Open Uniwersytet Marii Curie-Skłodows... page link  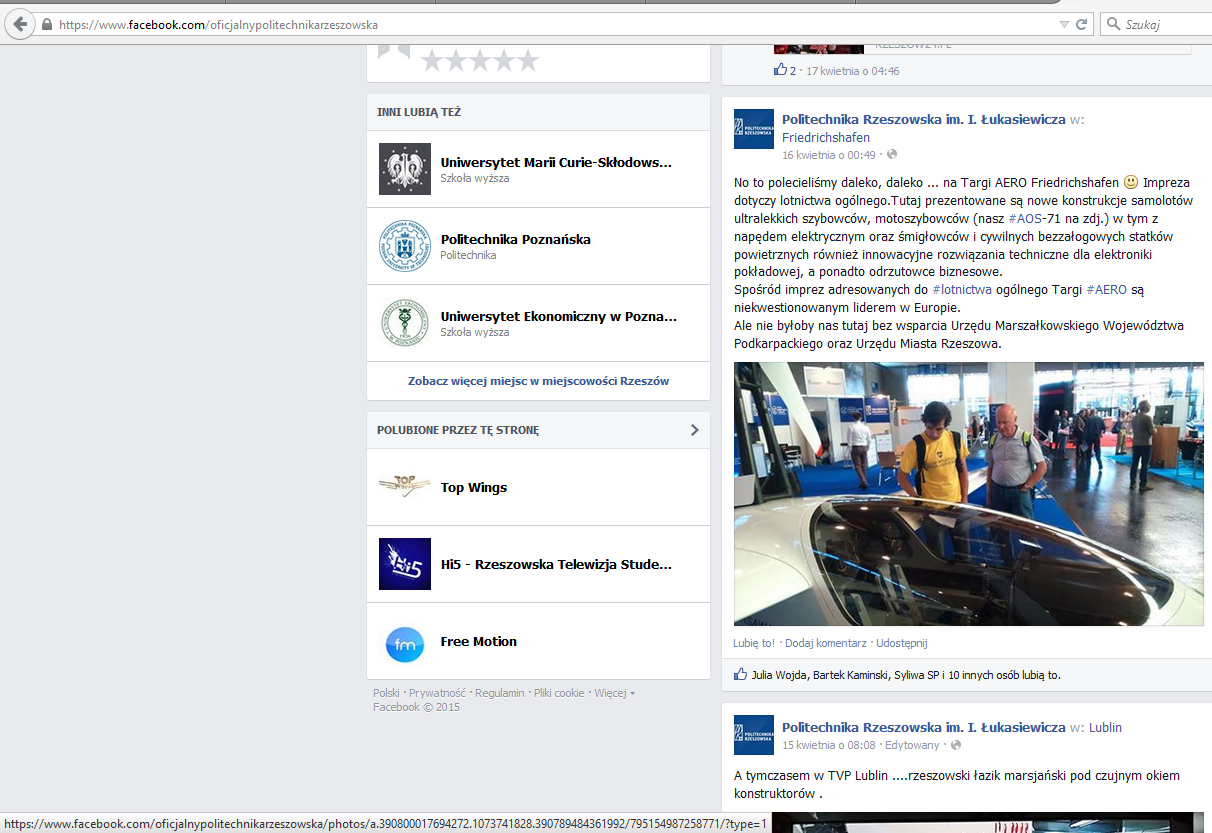[x=556, y=163]
